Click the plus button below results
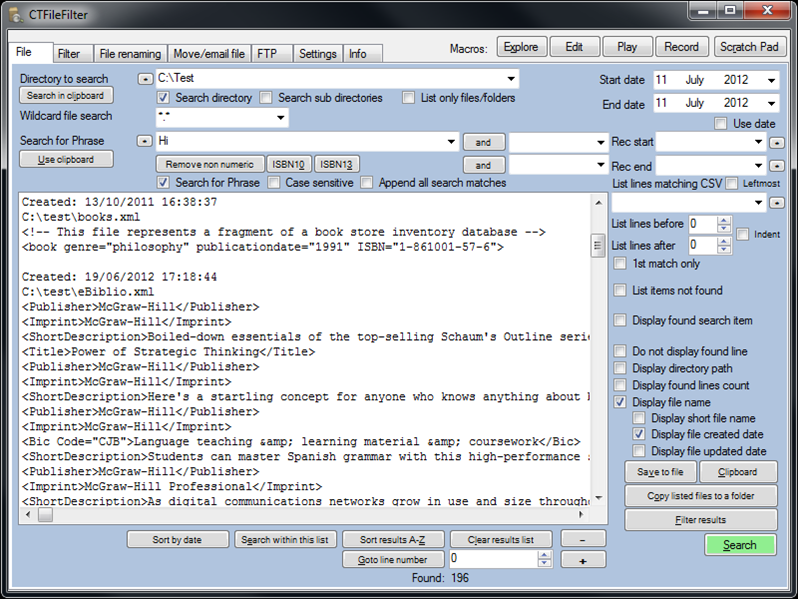 click(x=583, y=560)
